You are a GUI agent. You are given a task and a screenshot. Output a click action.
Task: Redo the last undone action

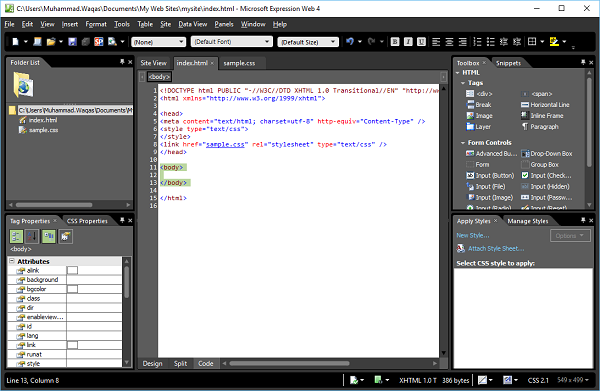pos(371,41)
